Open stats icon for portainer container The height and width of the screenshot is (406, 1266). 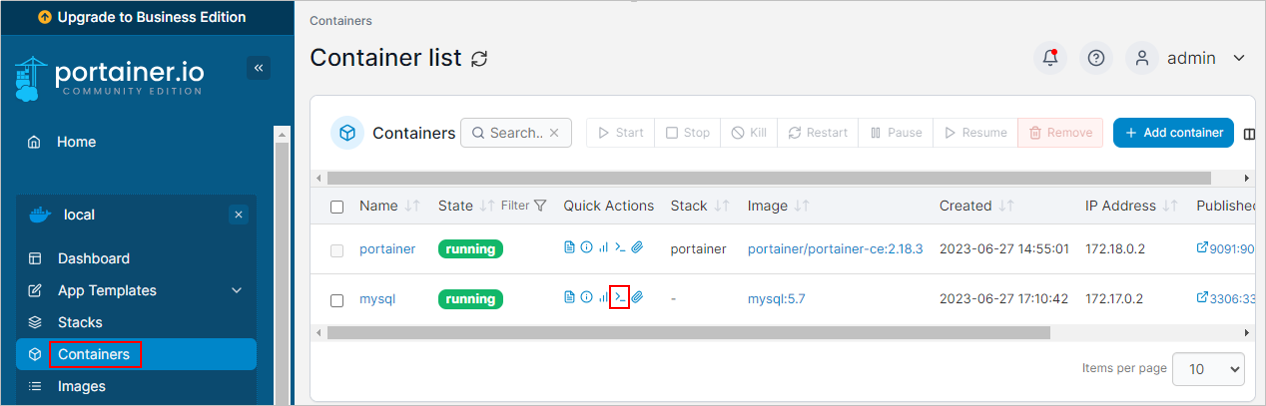pos(603,248)
